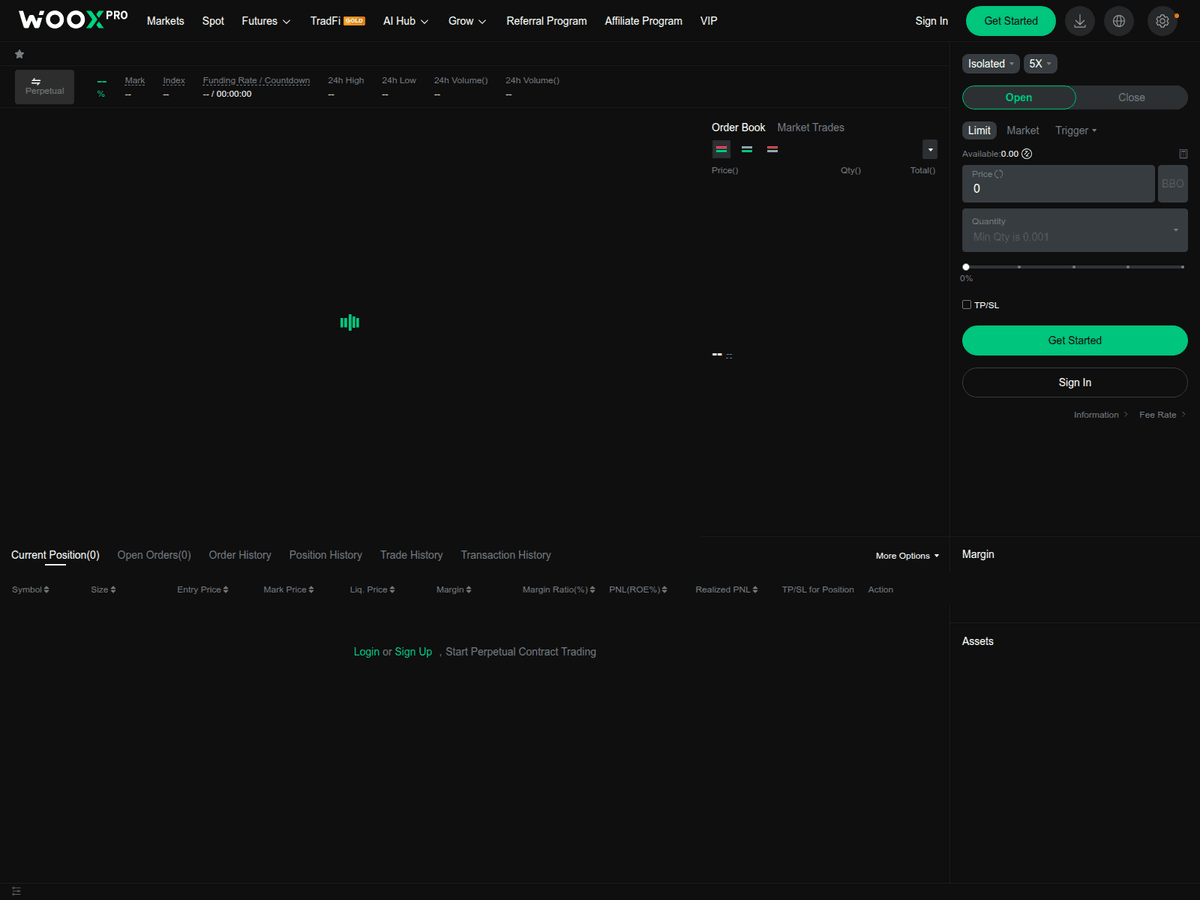Switch to the Market Trades tab

coord(811,127)
